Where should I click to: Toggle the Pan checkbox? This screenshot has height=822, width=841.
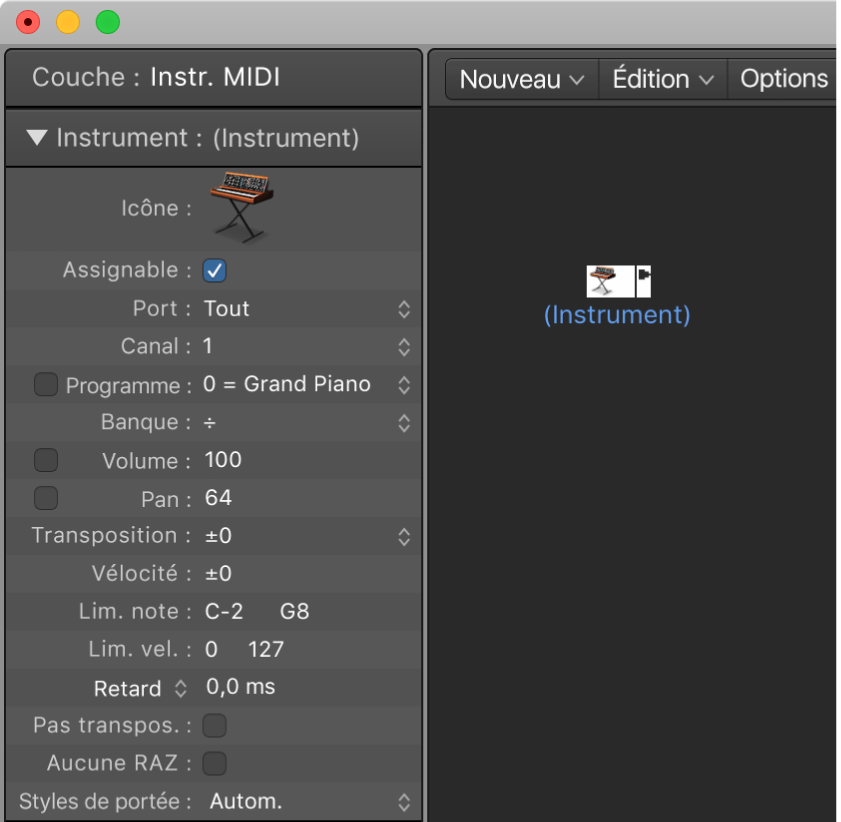46,498
